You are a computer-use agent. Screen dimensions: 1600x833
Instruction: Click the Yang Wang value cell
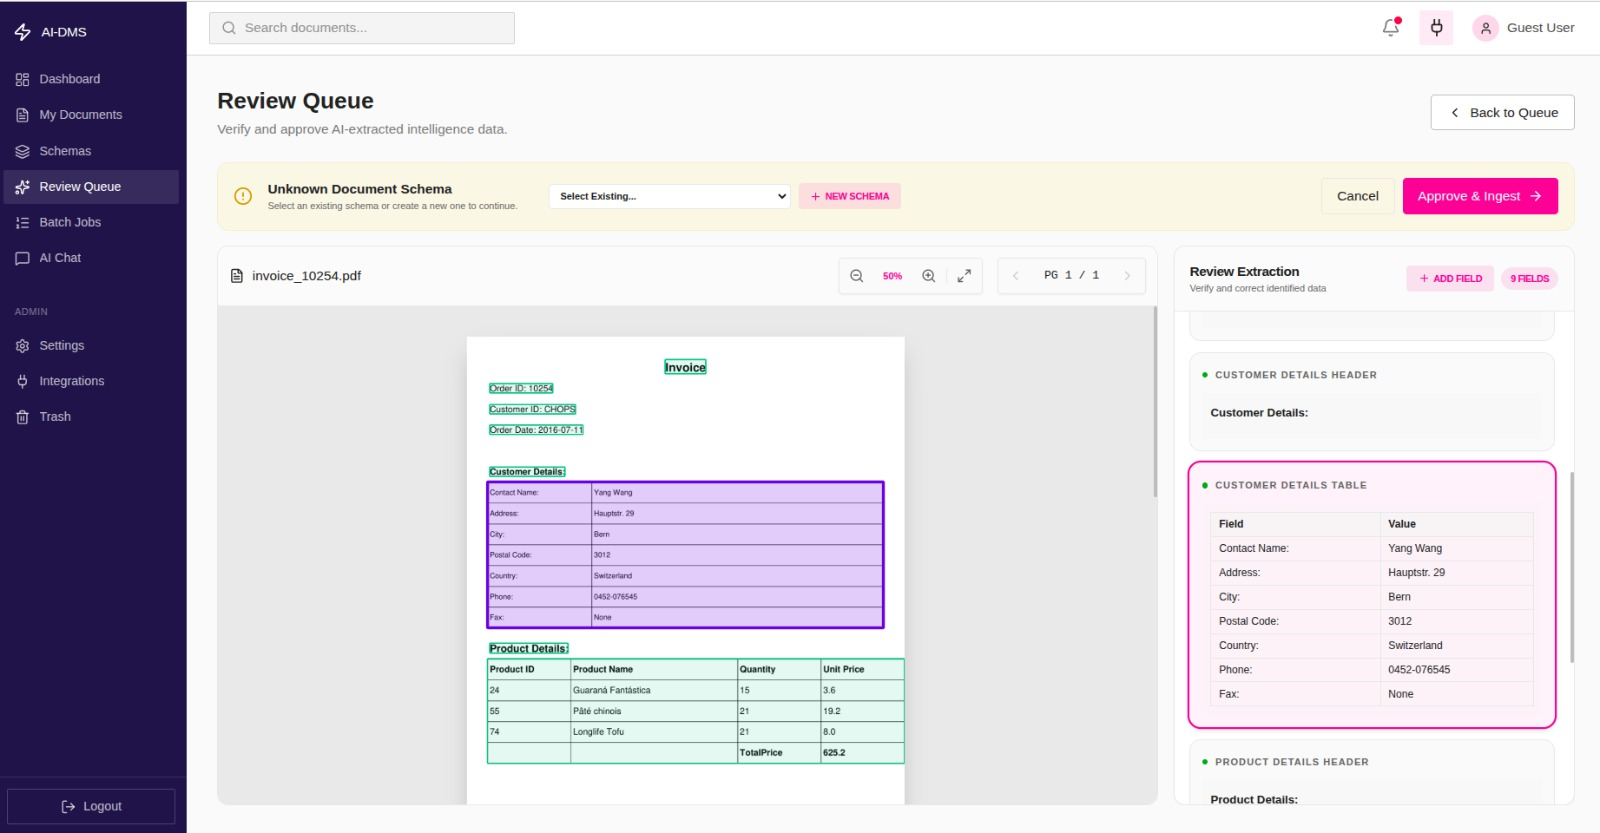1456,548
